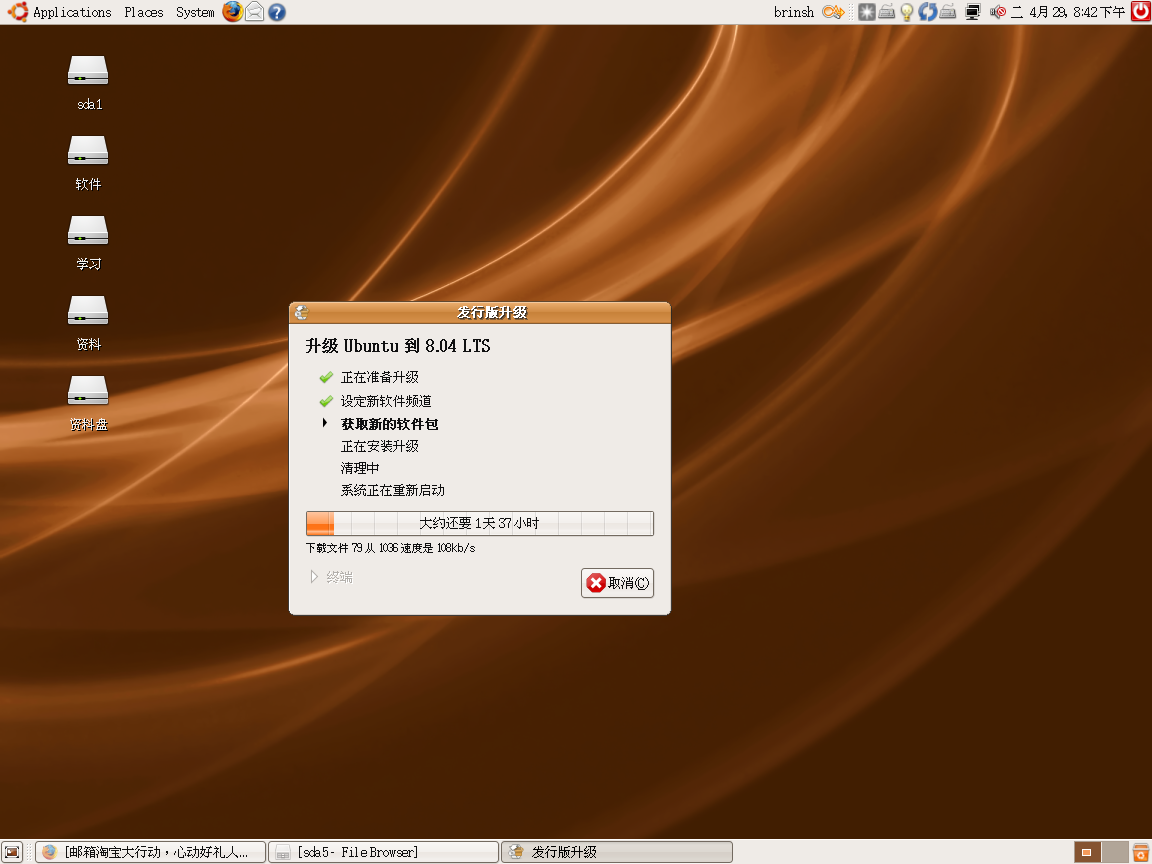Open the 资料盘 drive icon on desktop
This screenshot has width=1152, height=864.
[x=88, y=390]
